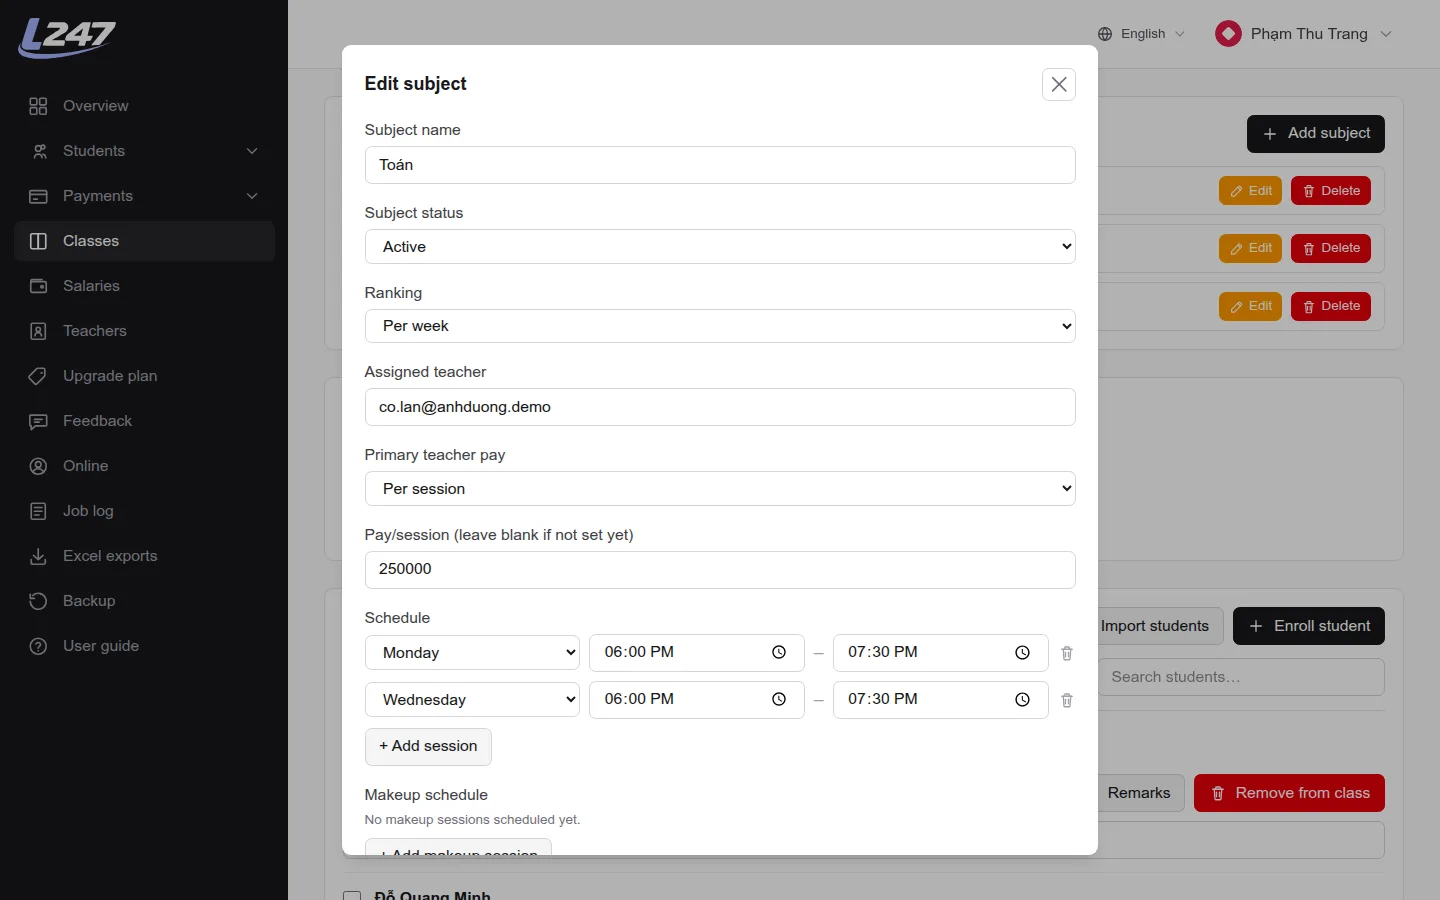Image resolution: width=1440 pixels, height=900 pixels.
Task: Open the Phạm Thu Trang account menu
Action: click(1303, 34)
